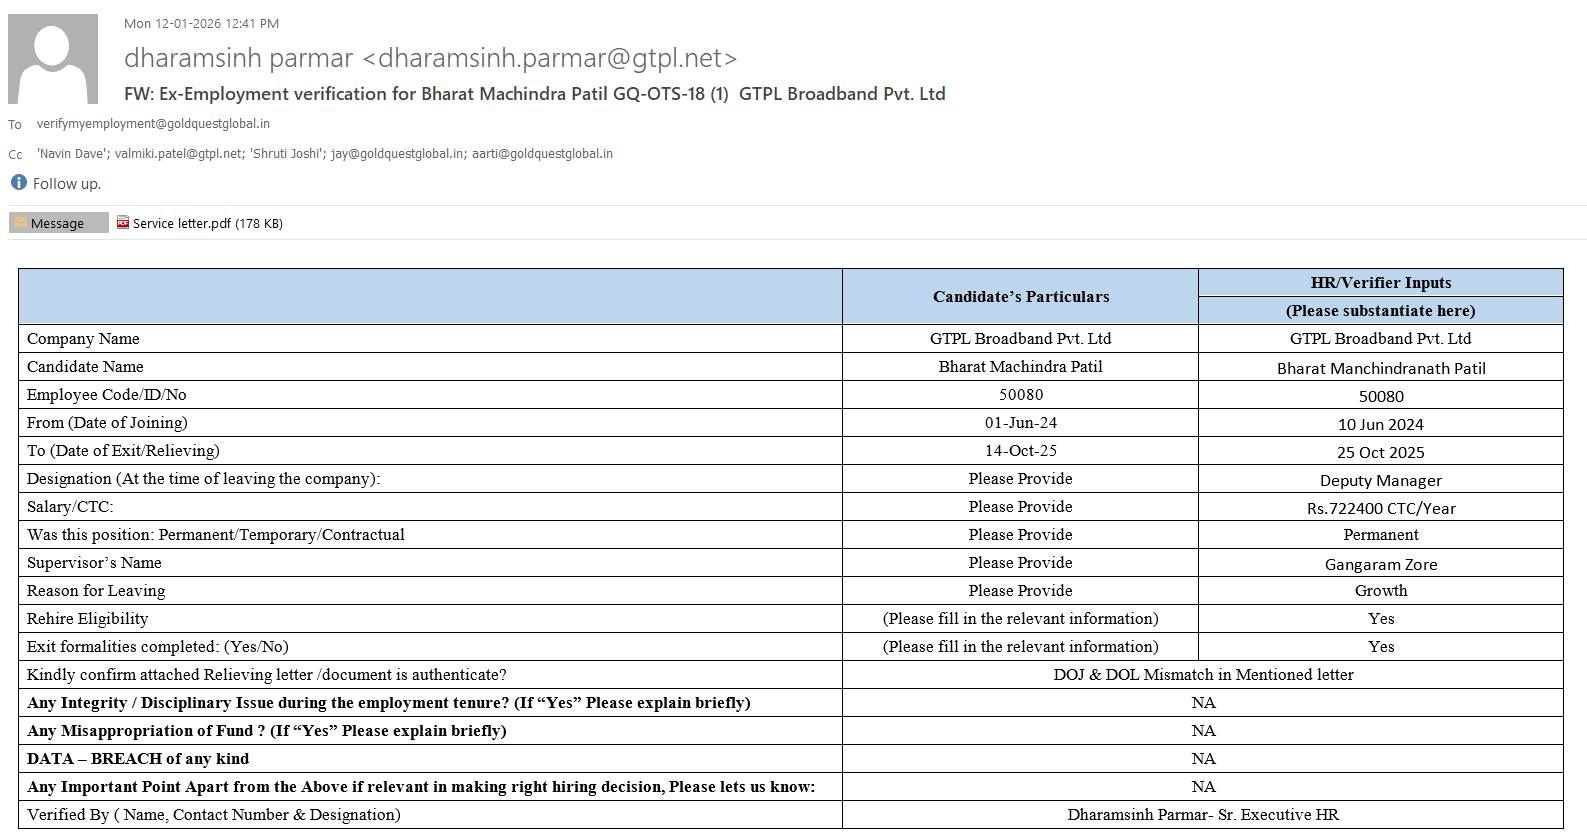The height and width of the screenshot is (840, 1587).
Task: Click HR input 'Bharat Manchindranath Patil'
Action: [x=1381, y=368]
